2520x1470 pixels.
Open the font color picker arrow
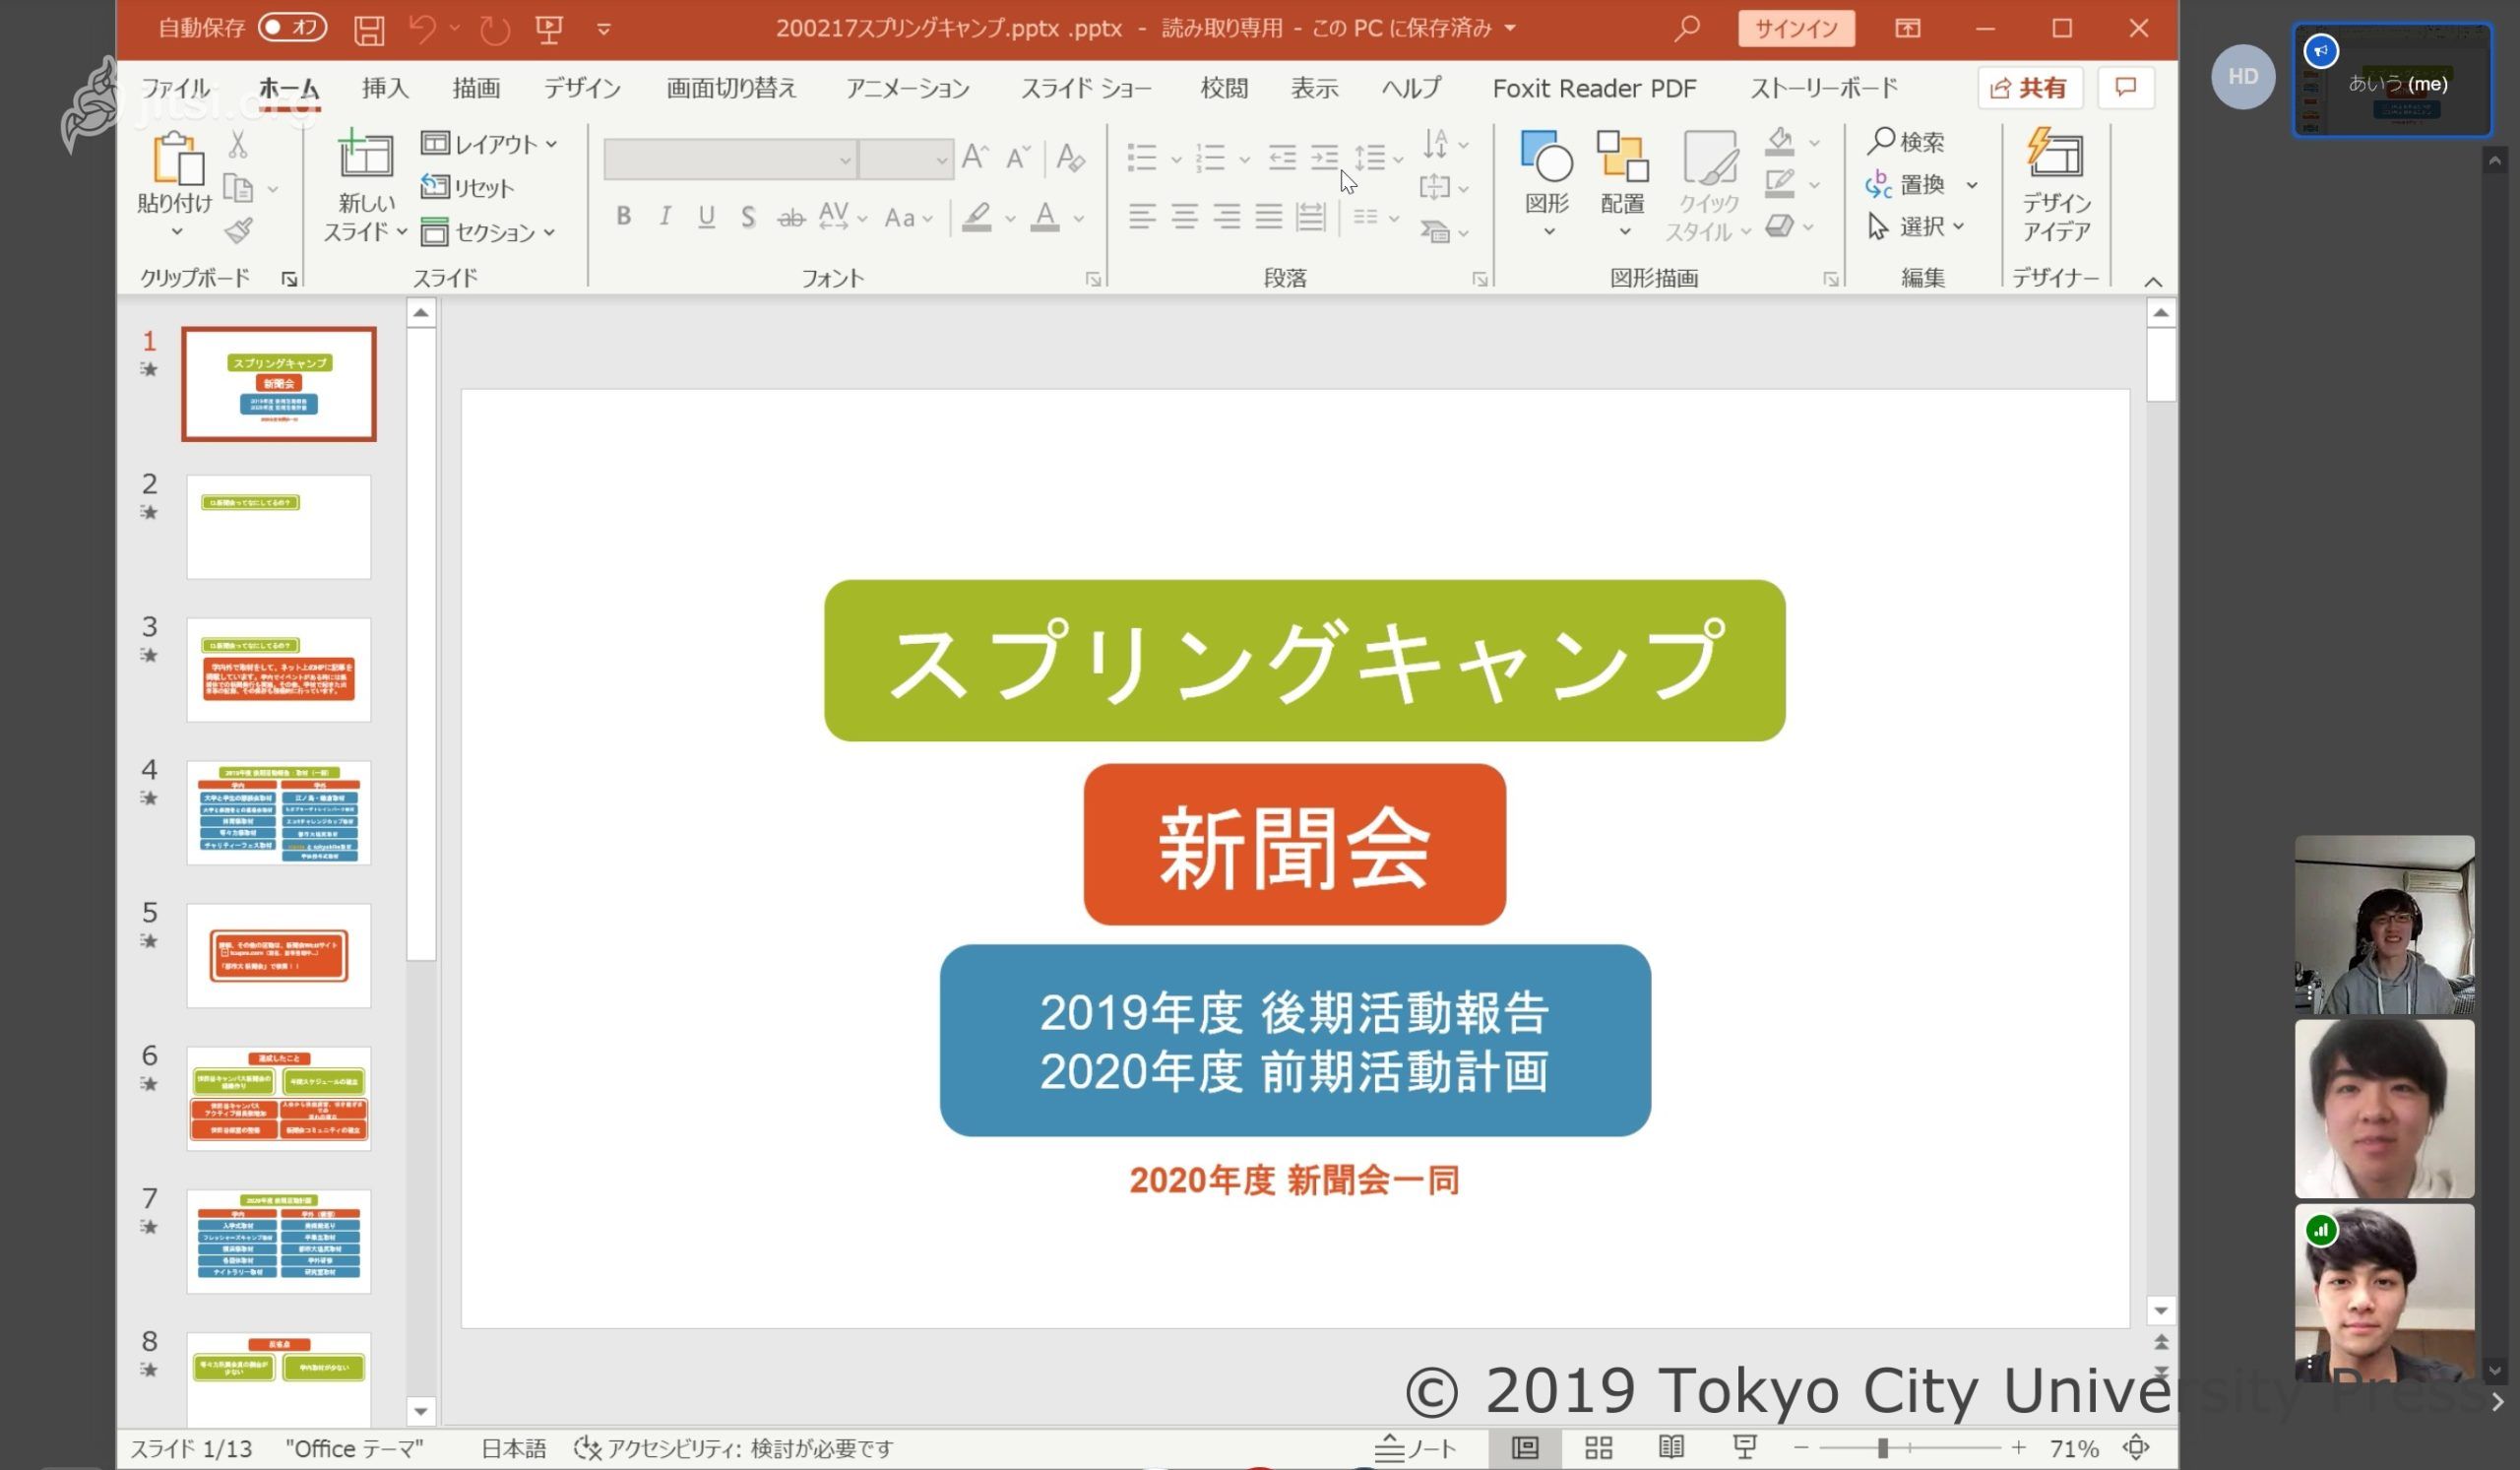click(1079, 218)
